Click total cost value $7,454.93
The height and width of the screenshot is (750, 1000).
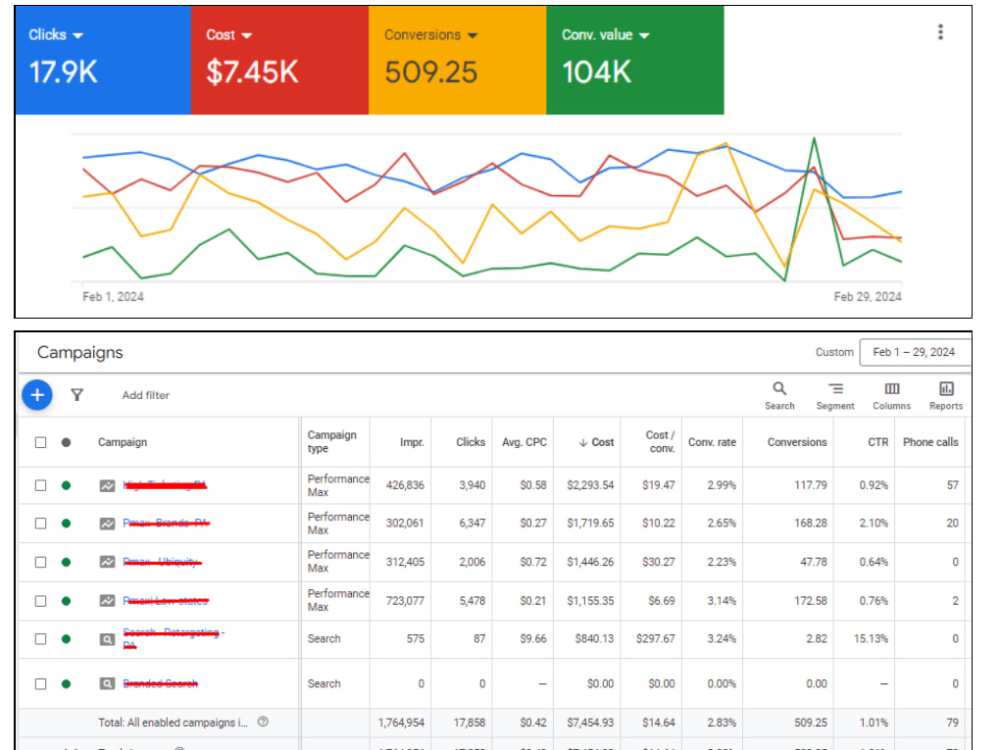pyautogui.click(x=591, y=723)
